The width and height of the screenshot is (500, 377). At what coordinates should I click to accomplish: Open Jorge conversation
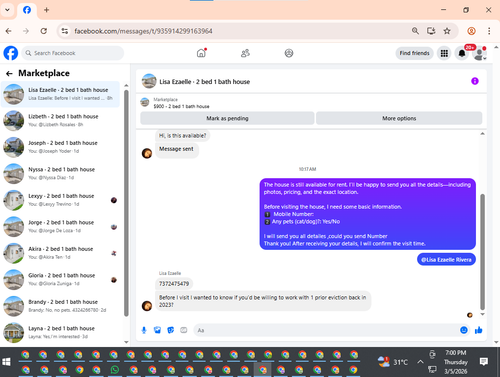pos(60,226)
